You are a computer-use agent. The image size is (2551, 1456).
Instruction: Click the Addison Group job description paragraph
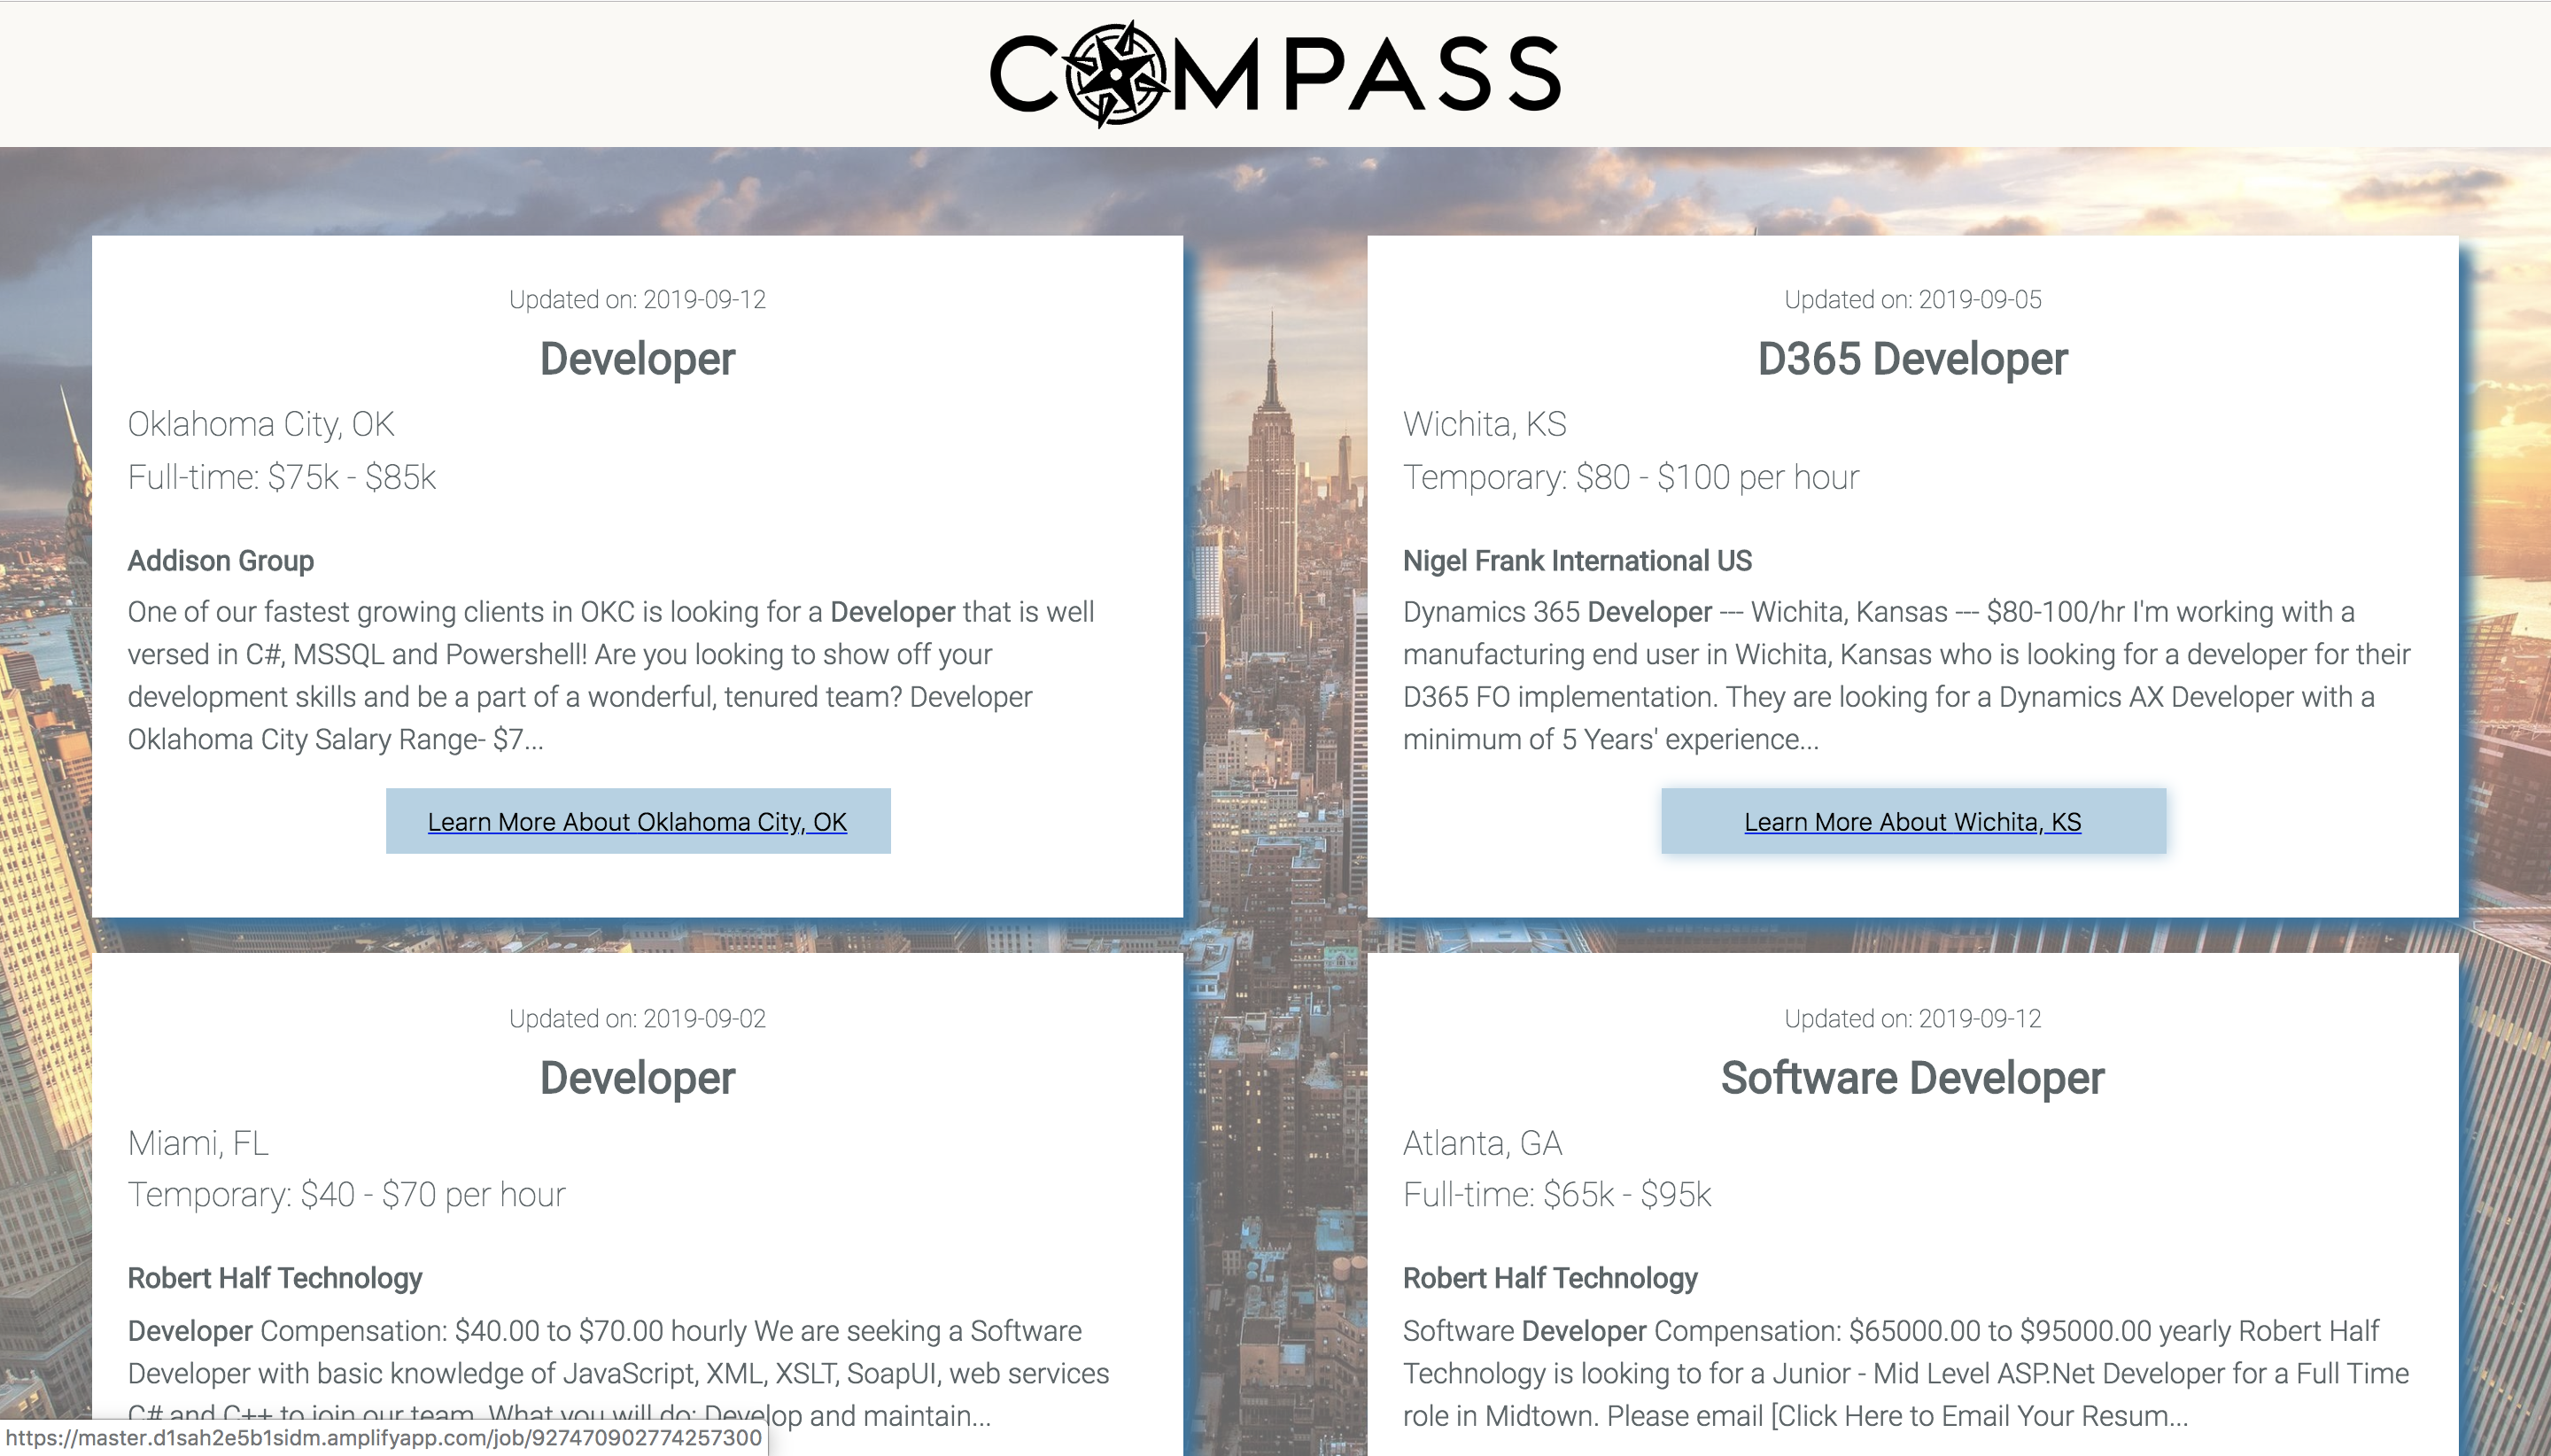click(611, 675)
